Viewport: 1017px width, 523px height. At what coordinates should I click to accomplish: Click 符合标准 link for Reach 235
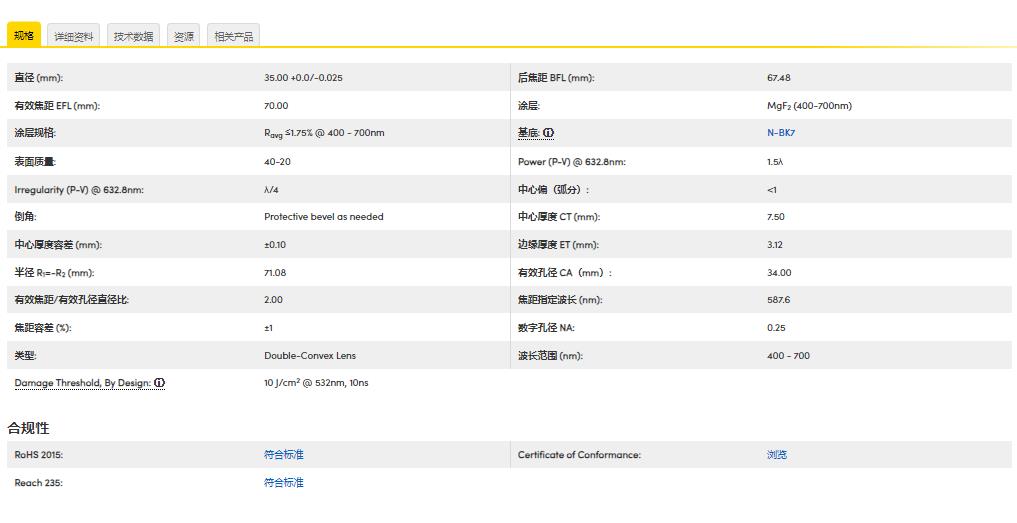click(x=284, y=483)
